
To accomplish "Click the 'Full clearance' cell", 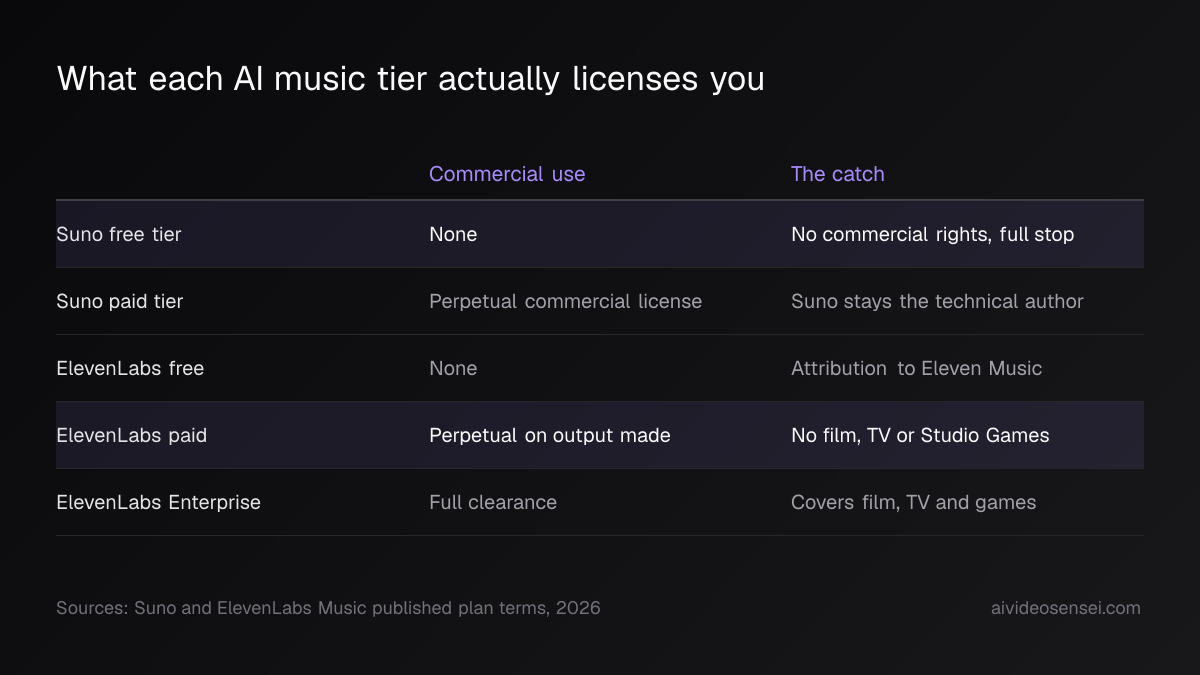I will click(493, 502).
